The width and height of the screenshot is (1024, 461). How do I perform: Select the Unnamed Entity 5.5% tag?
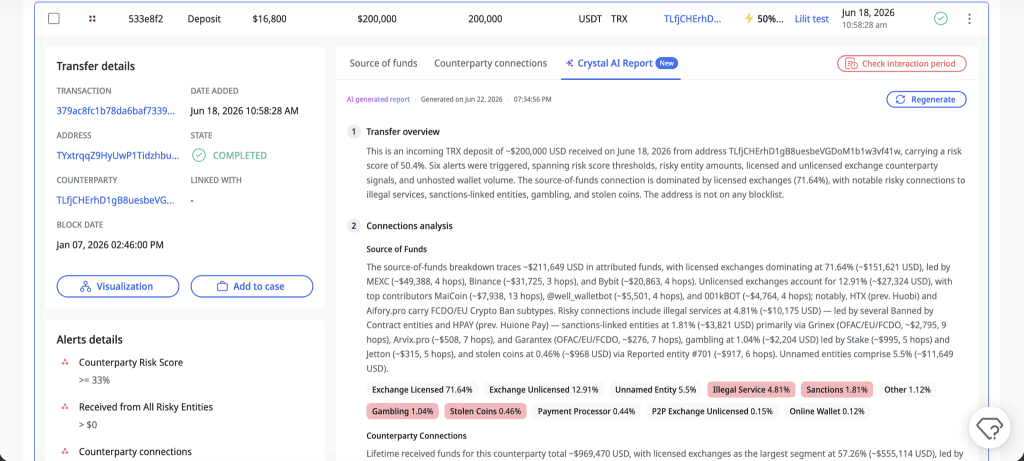coord(655,390)
